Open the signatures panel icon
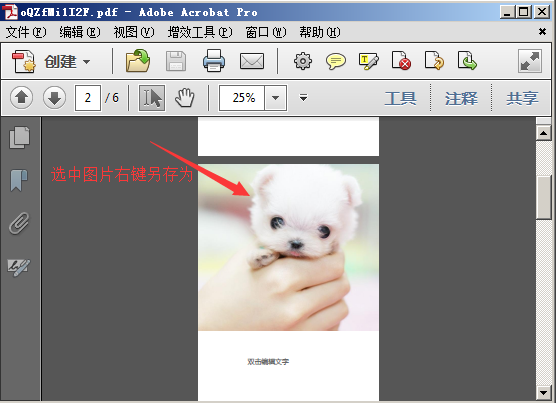The image size is (556, 403). pyautogui.click(x=19, y=267)
